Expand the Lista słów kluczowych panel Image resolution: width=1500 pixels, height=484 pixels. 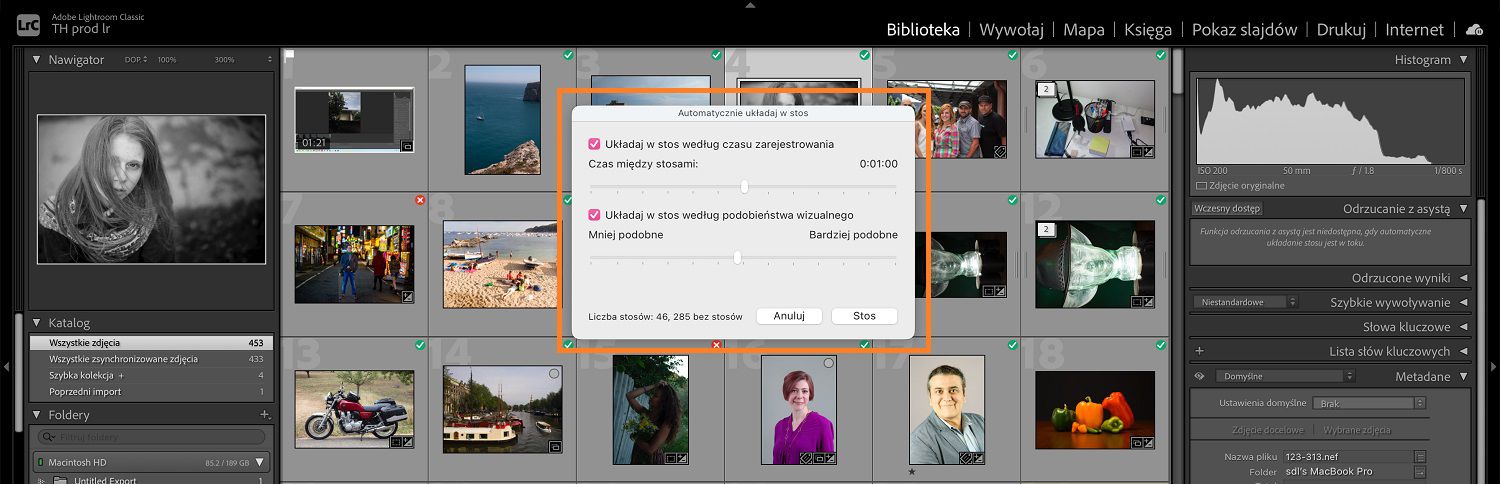[1463, 351]
